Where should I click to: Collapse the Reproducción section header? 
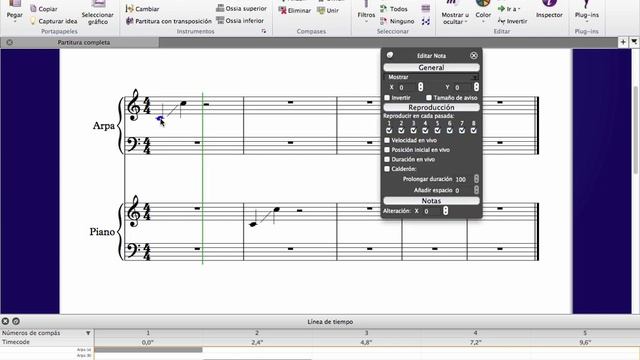pos(431,107)
